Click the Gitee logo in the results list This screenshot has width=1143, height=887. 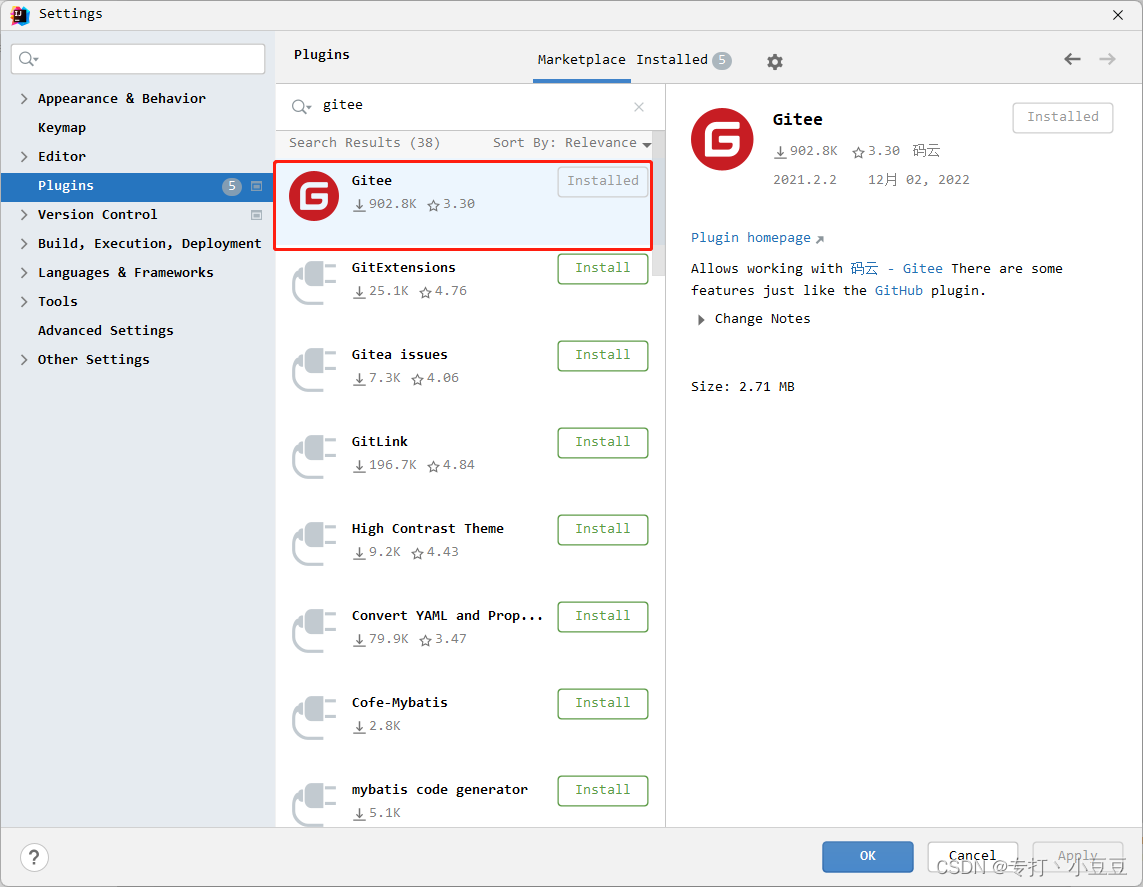[313, 195]
